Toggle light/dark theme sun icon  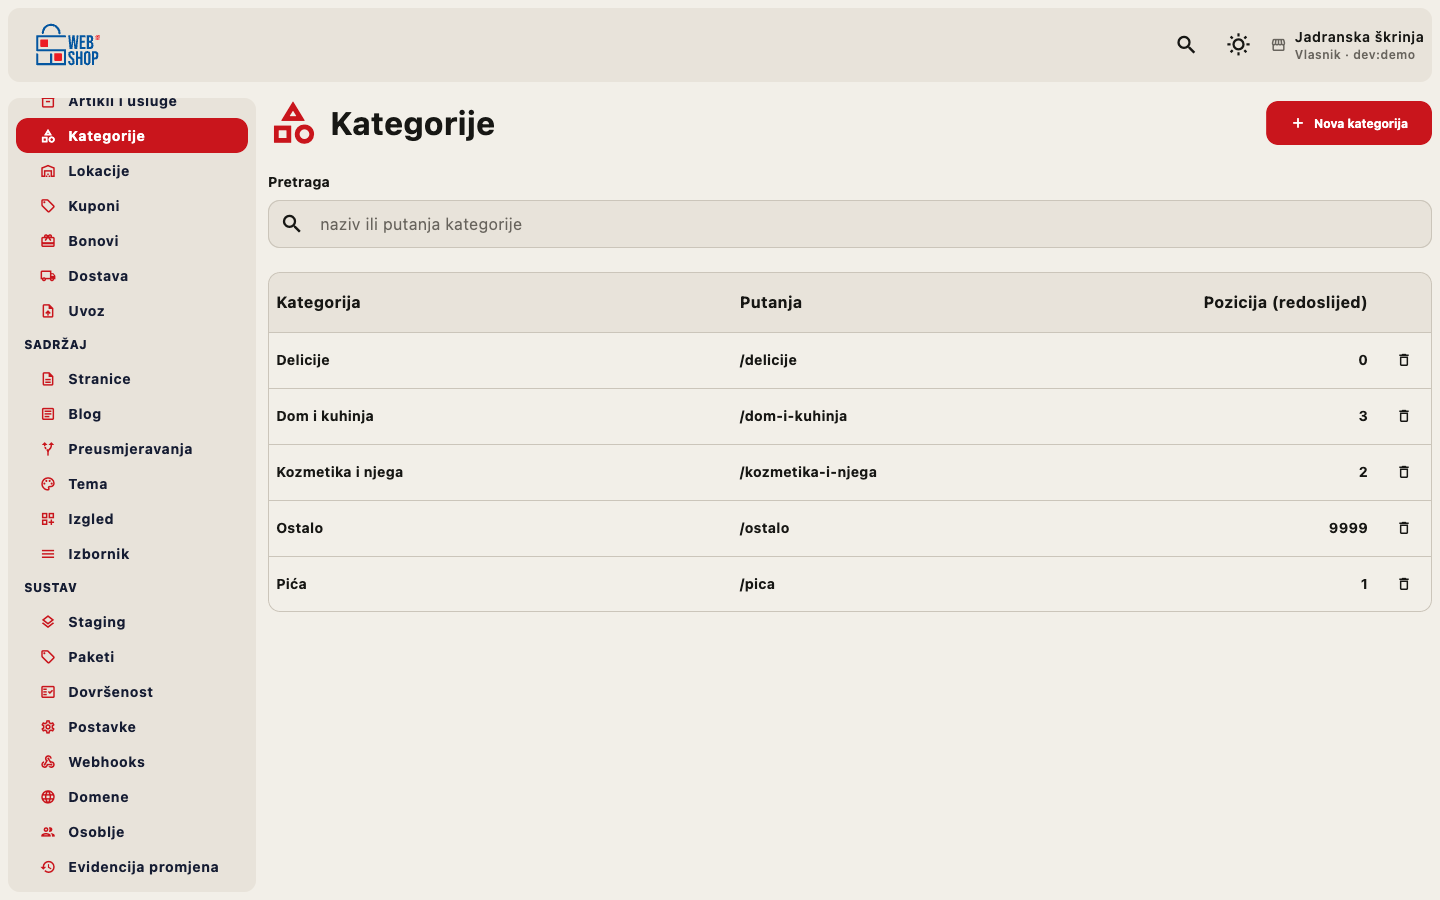coord(1238,45)
